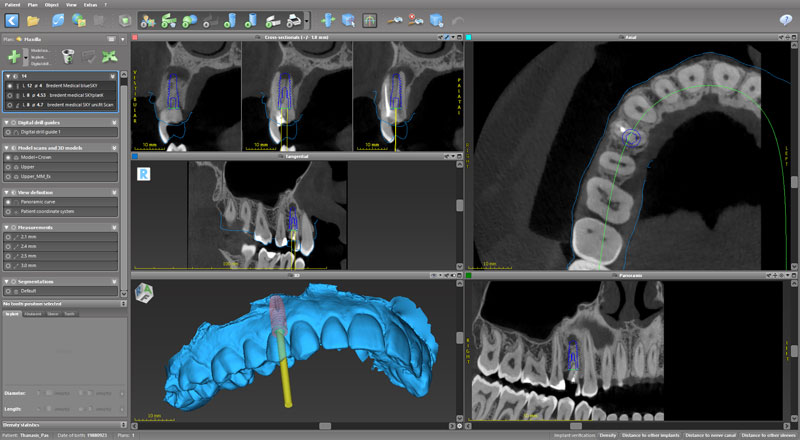This screenshot has height=440, width=800.
Task: Open the Extras menu
Action: (x=90, y=4)
